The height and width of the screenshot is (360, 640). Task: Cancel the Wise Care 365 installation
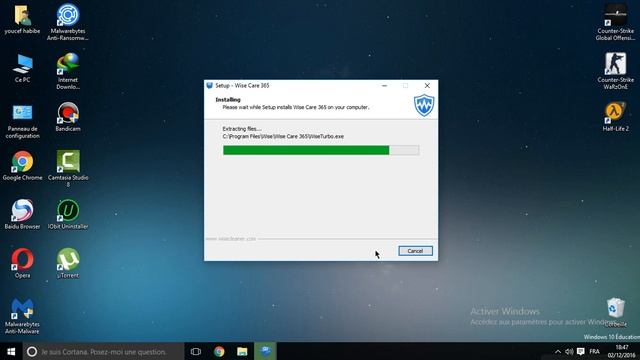coord(415,251)
